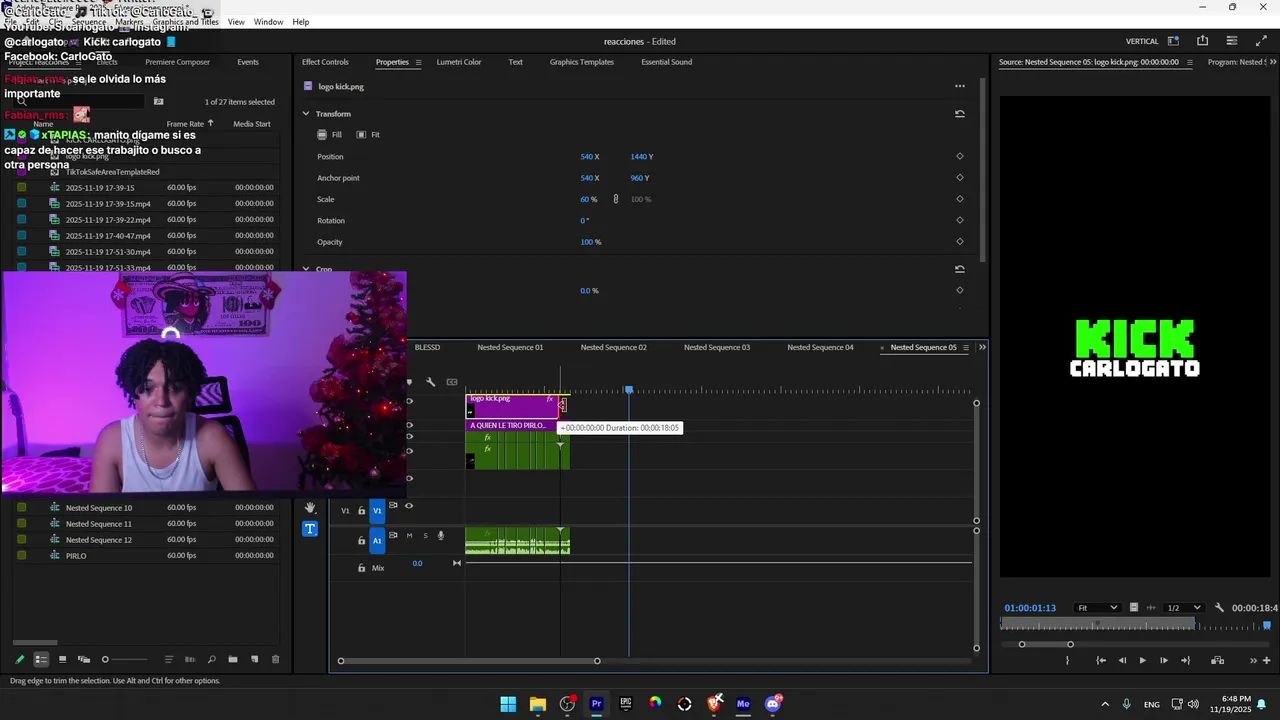Select the Hand tool
The image size is (1280, 720).
tap(310, 508)
